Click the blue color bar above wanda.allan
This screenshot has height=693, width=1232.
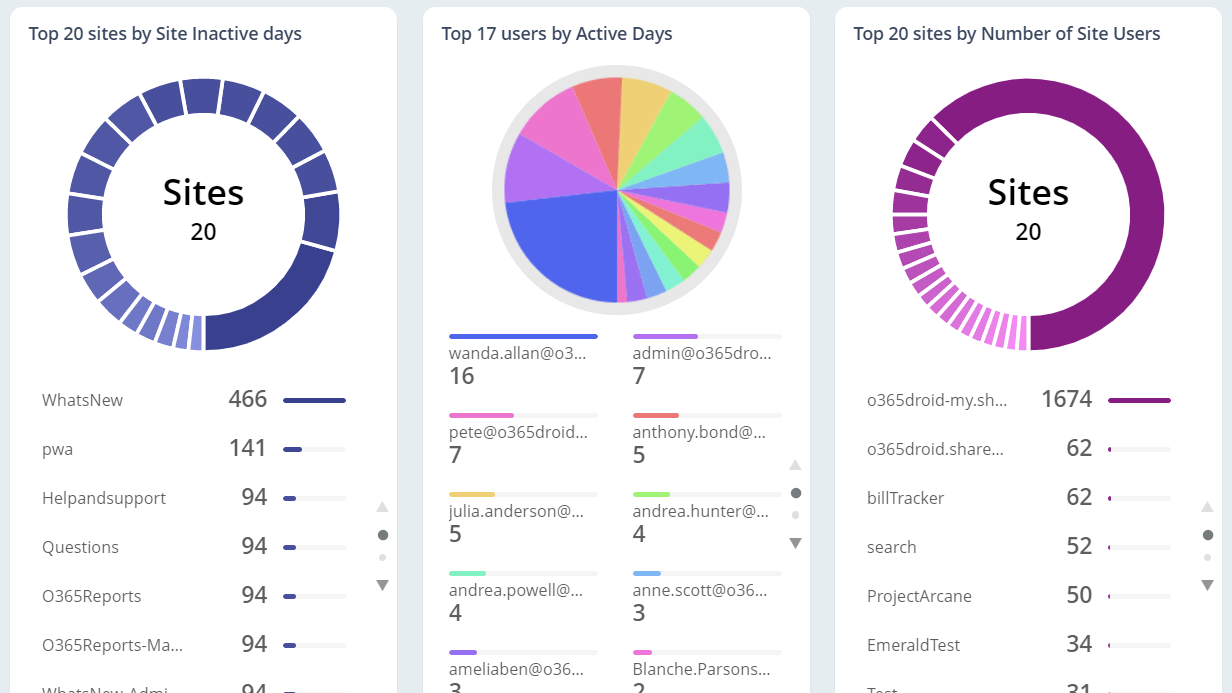tap(523, 335)
